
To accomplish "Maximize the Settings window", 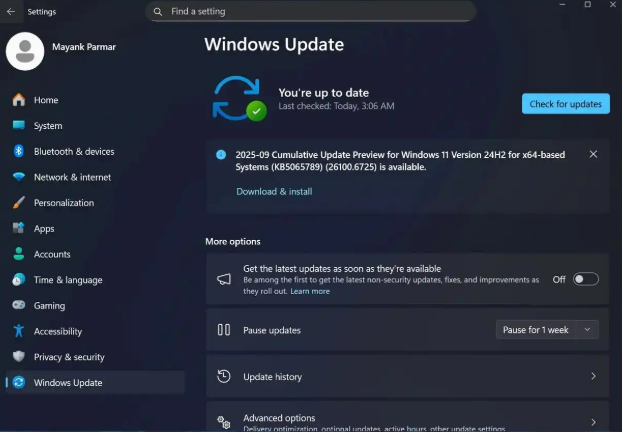I will pyautogui.click(x=587, y=4).
